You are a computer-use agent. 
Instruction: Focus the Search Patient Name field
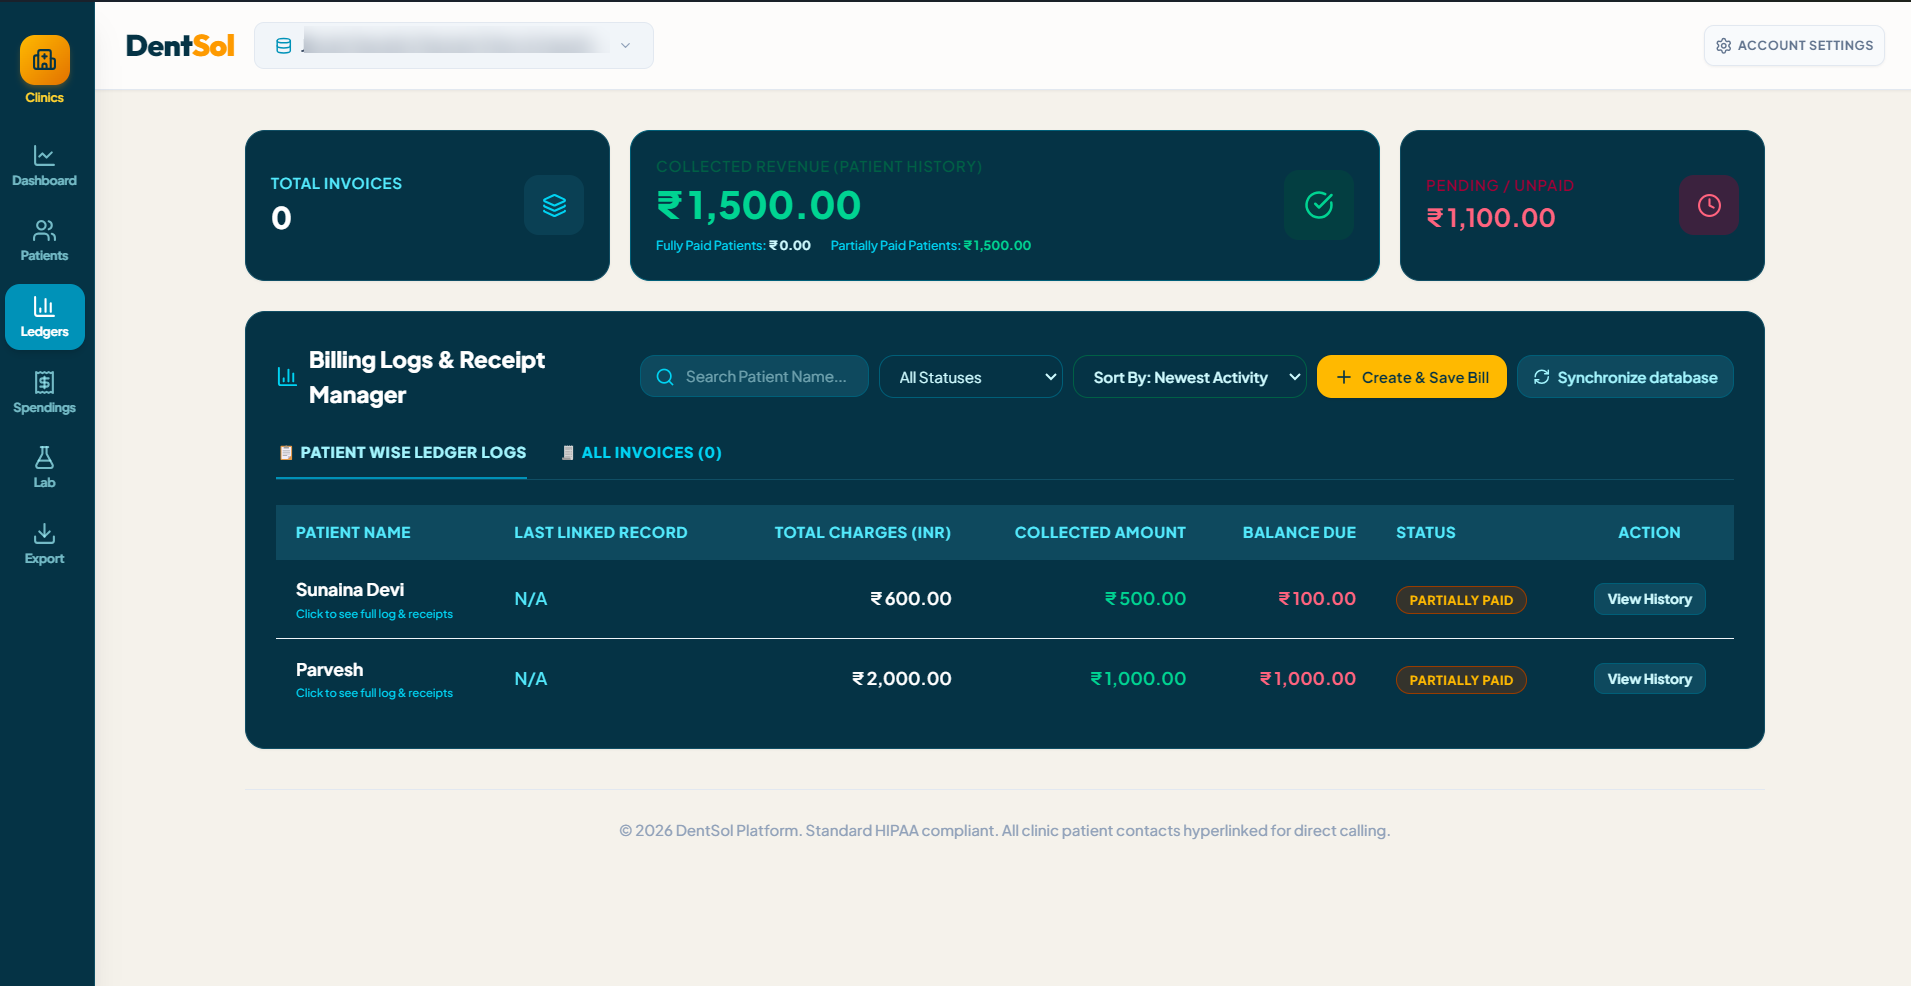pyautogui.click(x=754, y=377)
